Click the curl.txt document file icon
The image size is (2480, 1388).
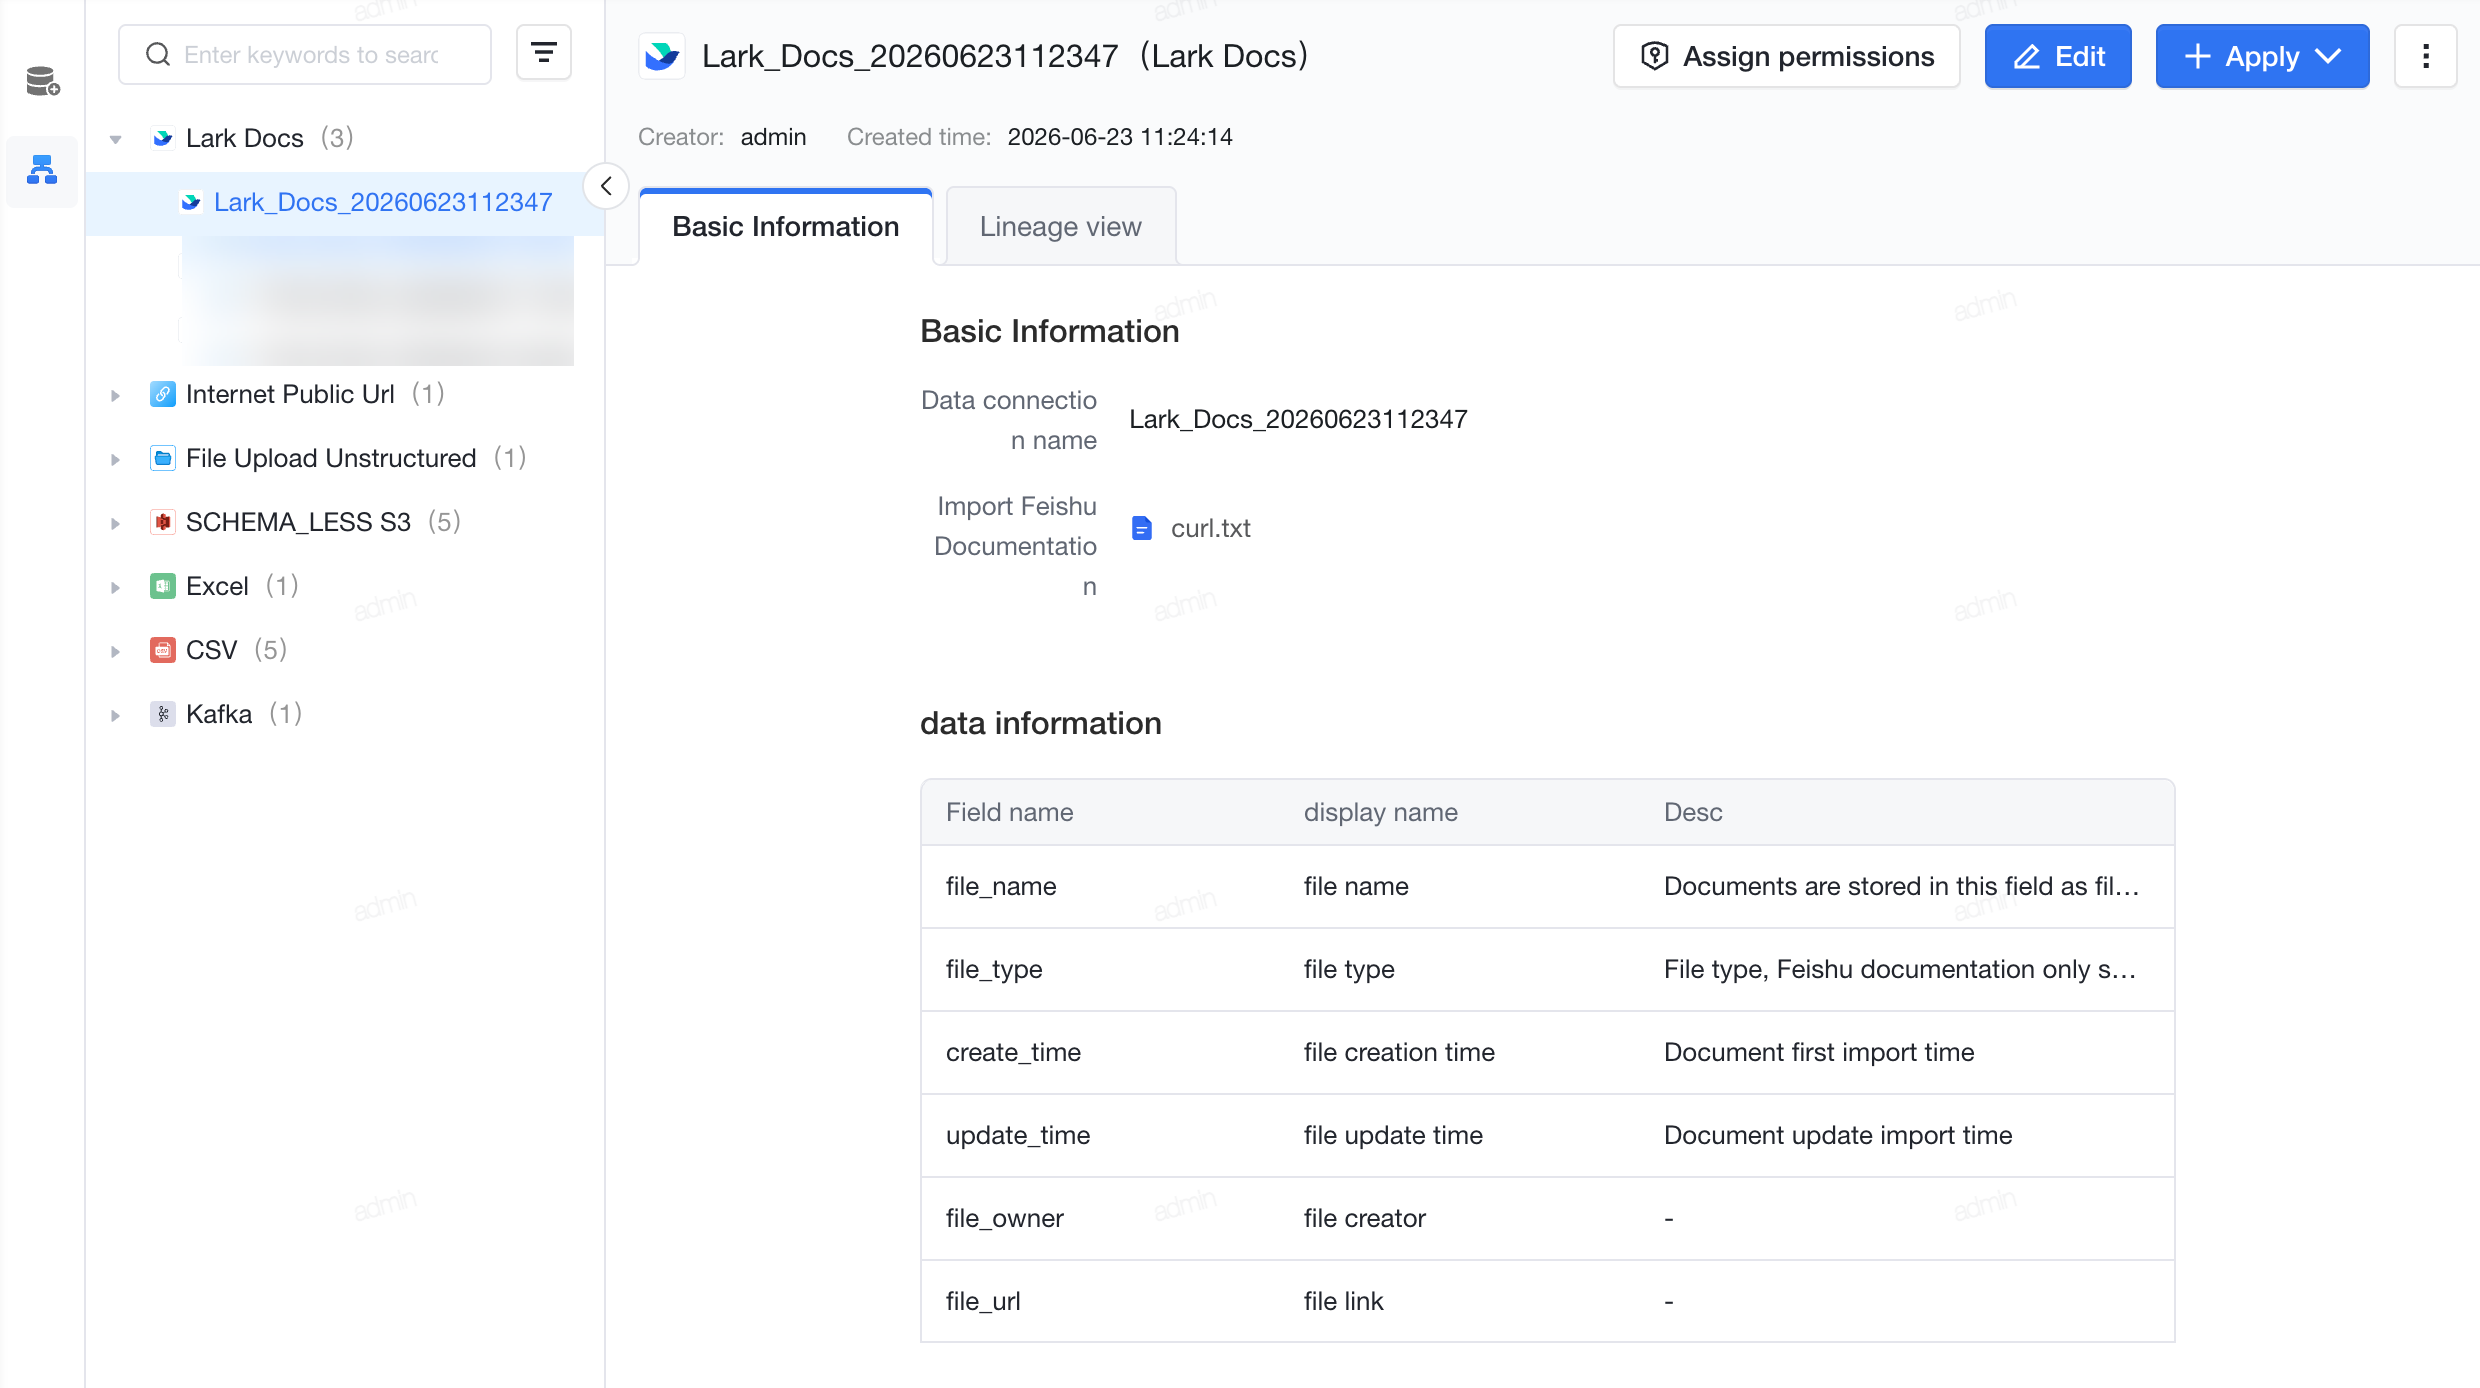tap(1142, 528)
